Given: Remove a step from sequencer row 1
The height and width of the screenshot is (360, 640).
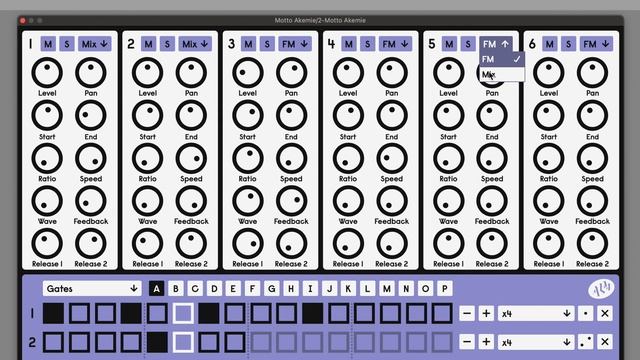Looking at the screenshot, I should [x=467, y=313].
